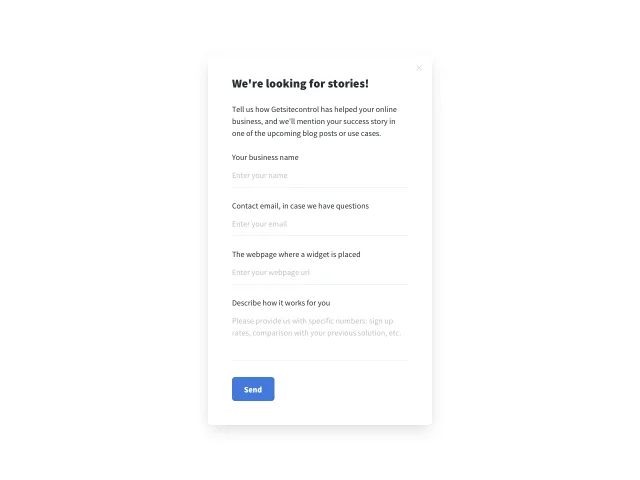Screen dimensions: 640x480
Task: Click 'The webpage where a widget is placed' label
Action: [296, 255]
